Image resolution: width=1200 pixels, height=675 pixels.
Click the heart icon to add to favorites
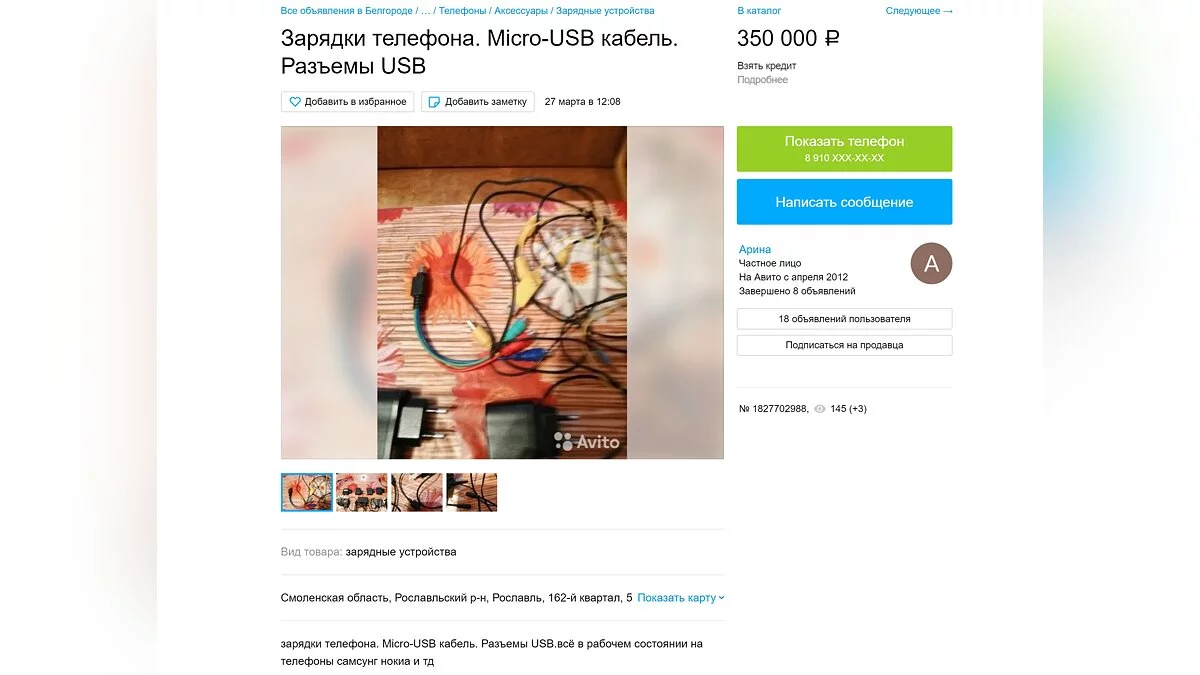click(x=295, y=102)
